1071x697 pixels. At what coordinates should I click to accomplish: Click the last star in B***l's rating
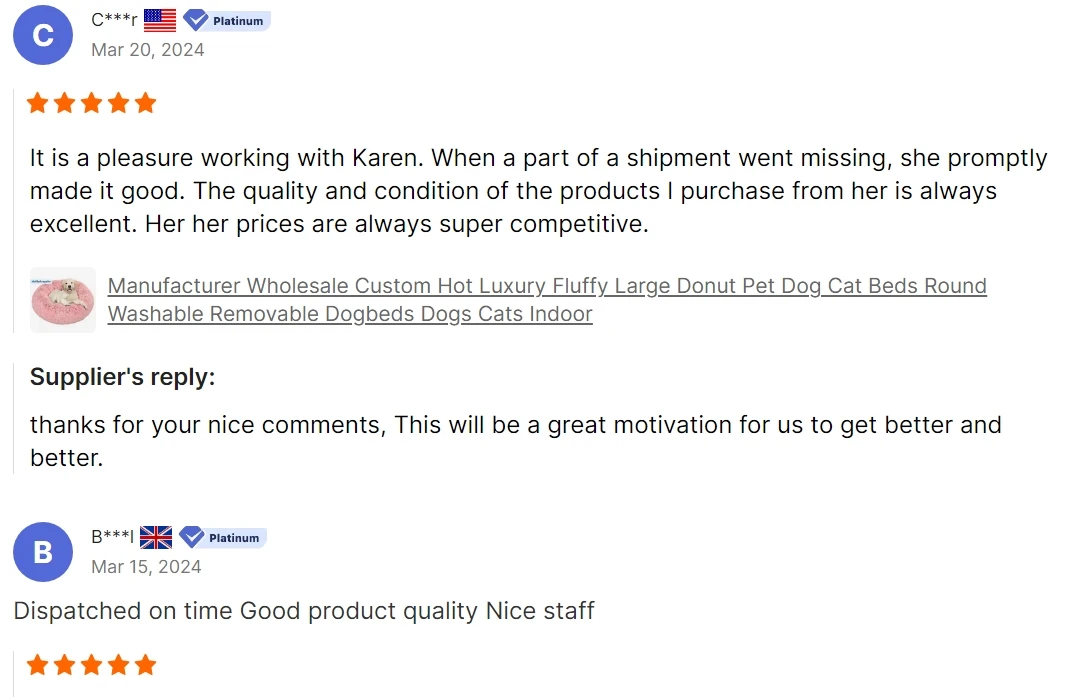[x=146, y=665]
